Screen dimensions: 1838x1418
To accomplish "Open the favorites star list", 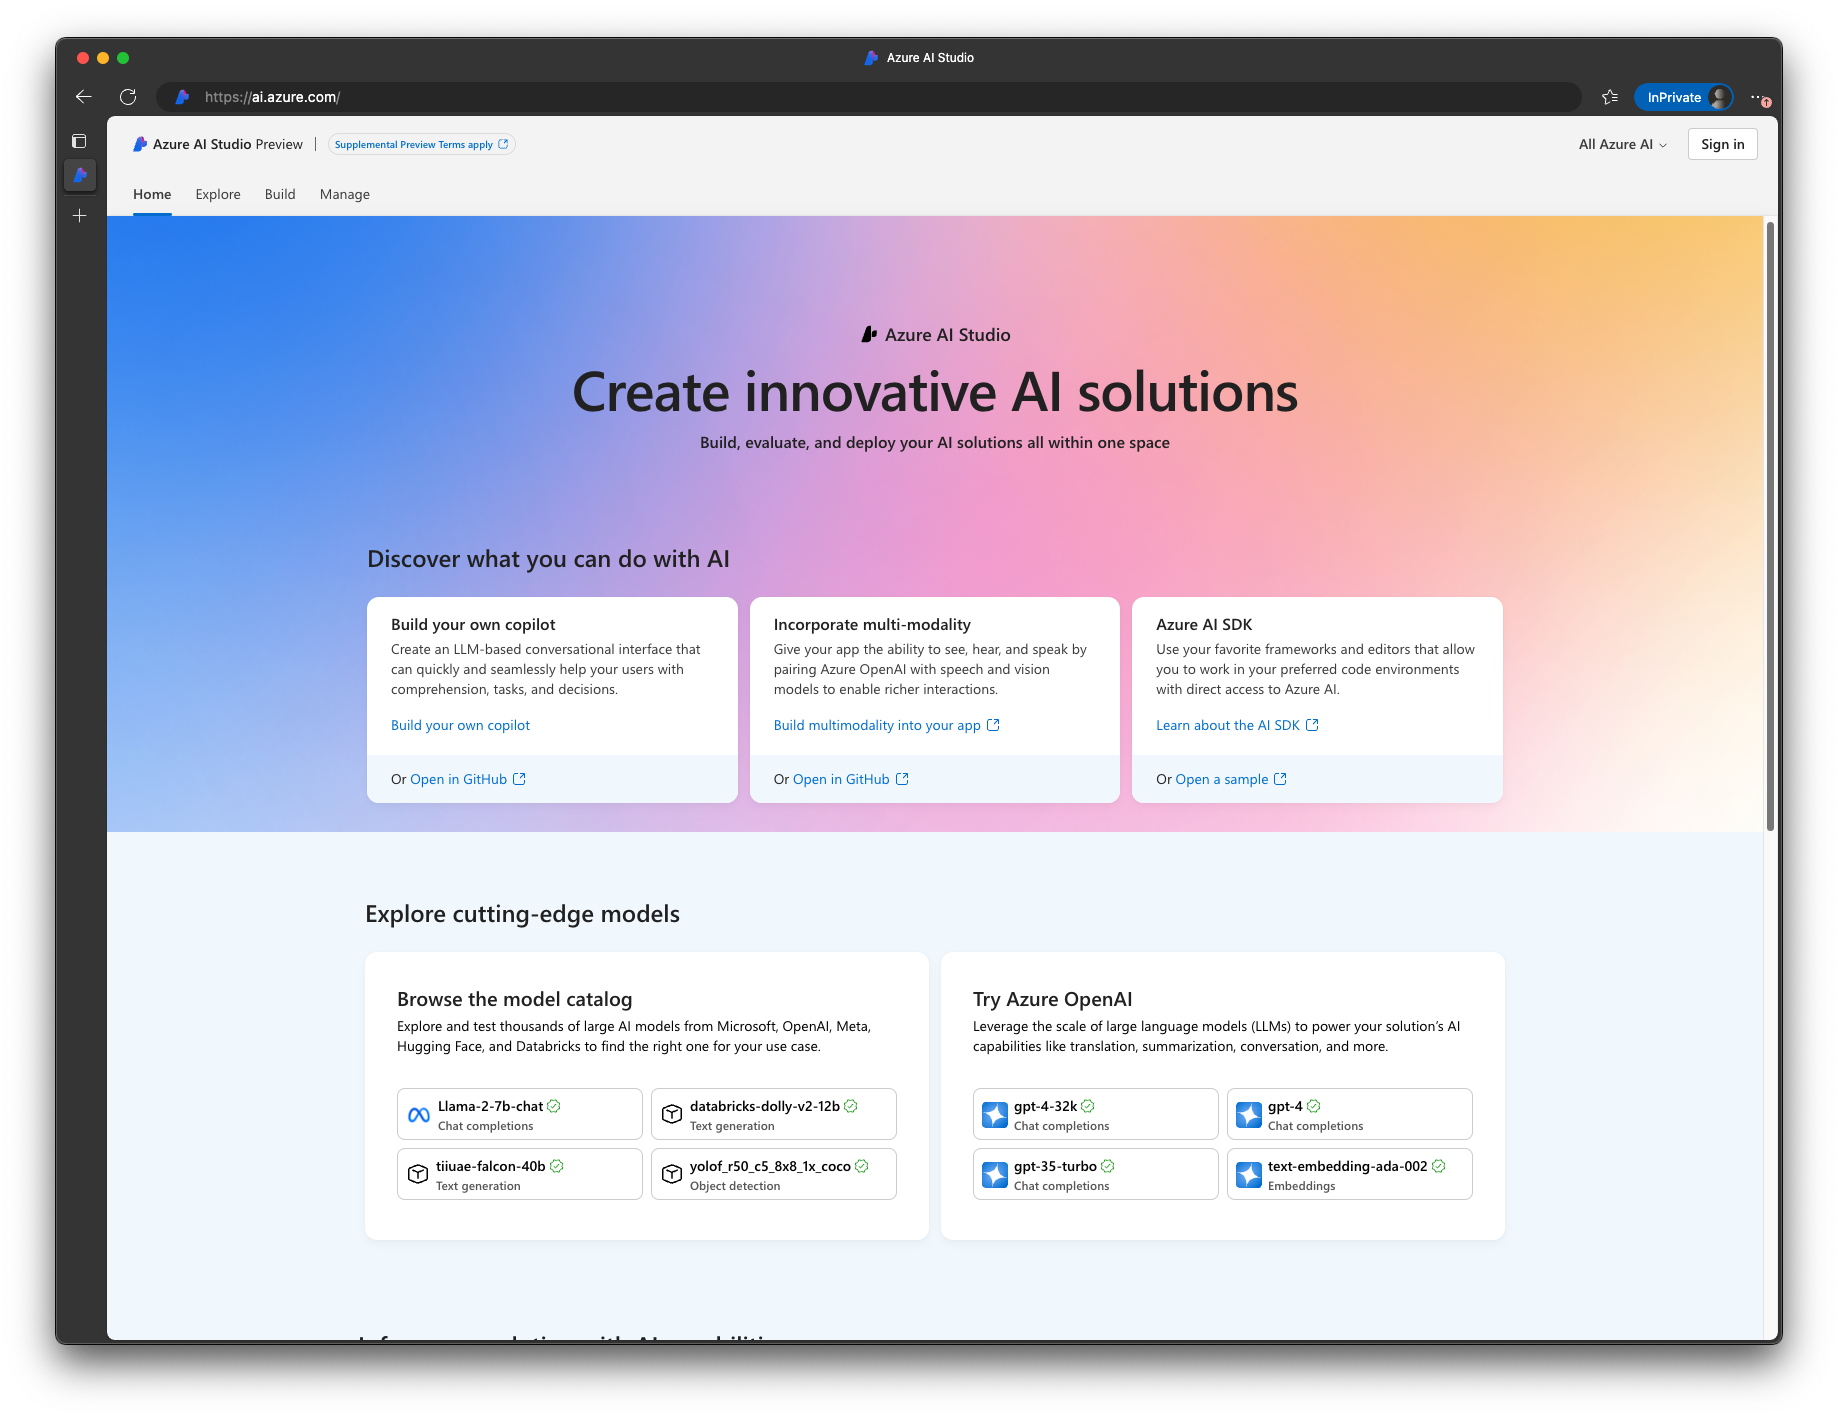I will pyautogui.click(x=1610, y=97).
